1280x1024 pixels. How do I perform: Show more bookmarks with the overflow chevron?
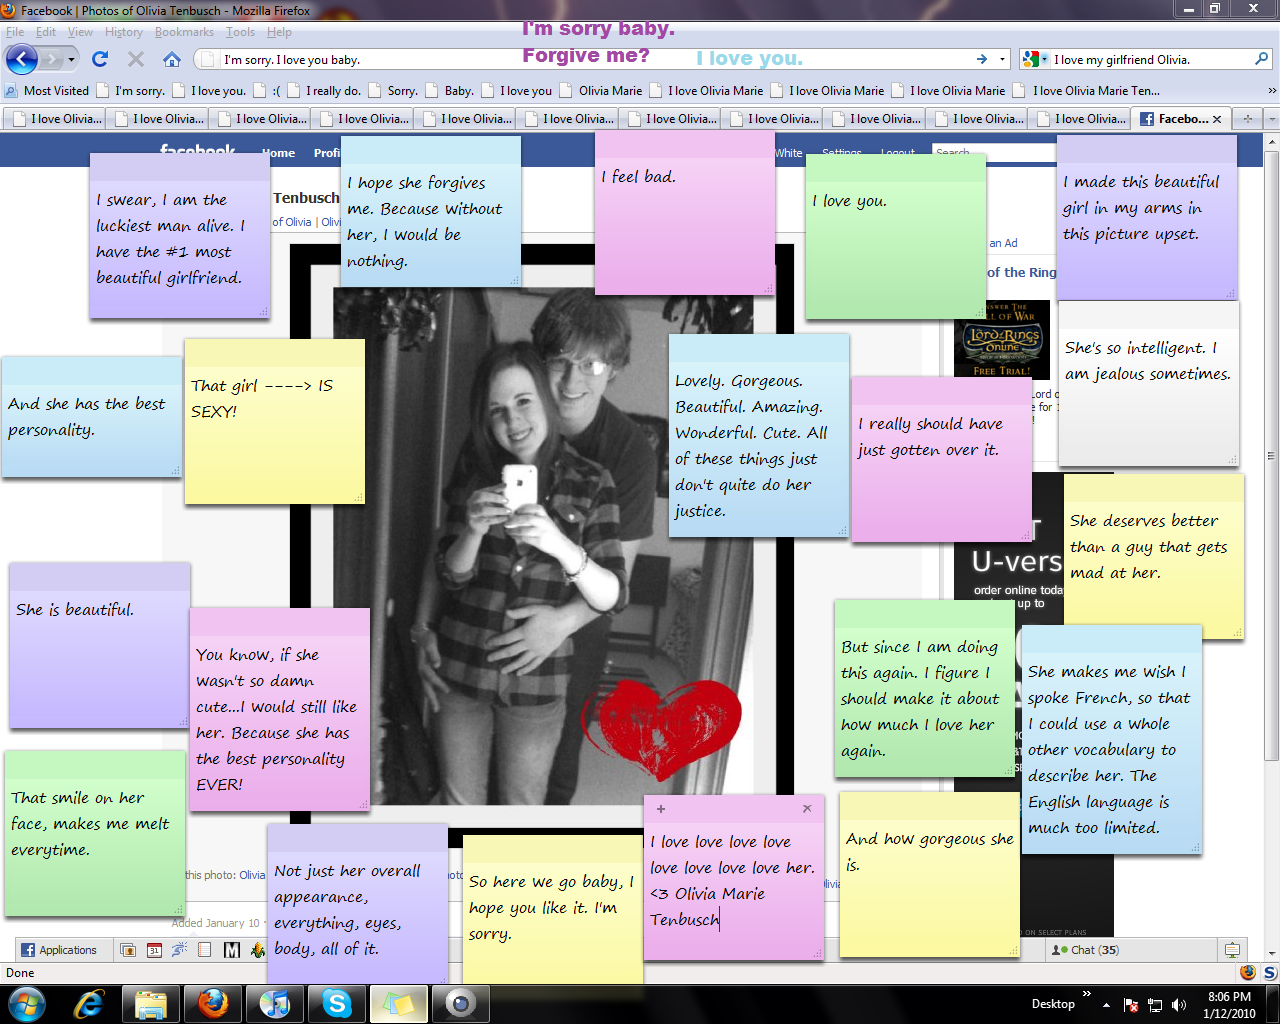click(x=1271, y=90)
